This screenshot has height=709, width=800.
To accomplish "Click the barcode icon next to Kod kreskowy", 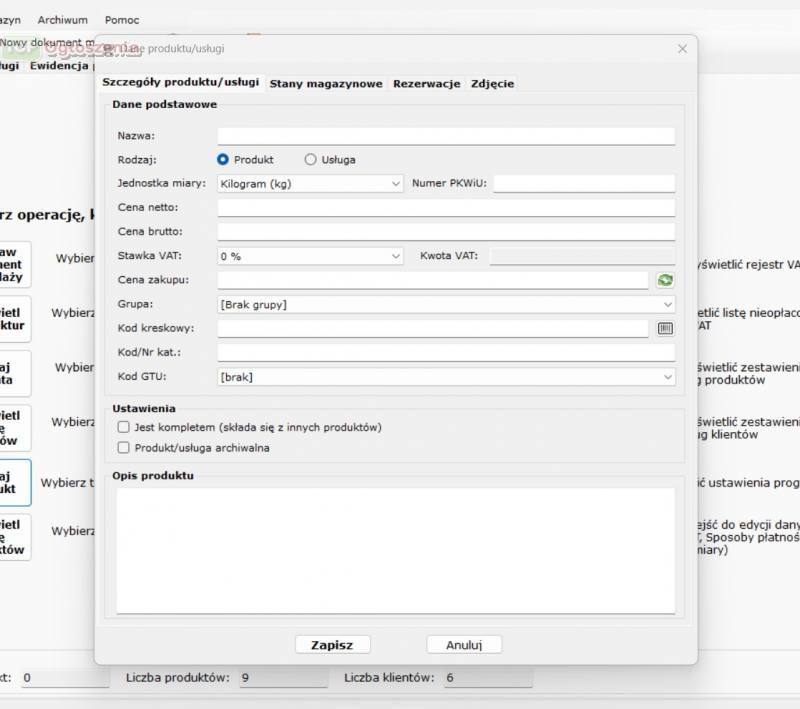I will [x=665, y=328].
